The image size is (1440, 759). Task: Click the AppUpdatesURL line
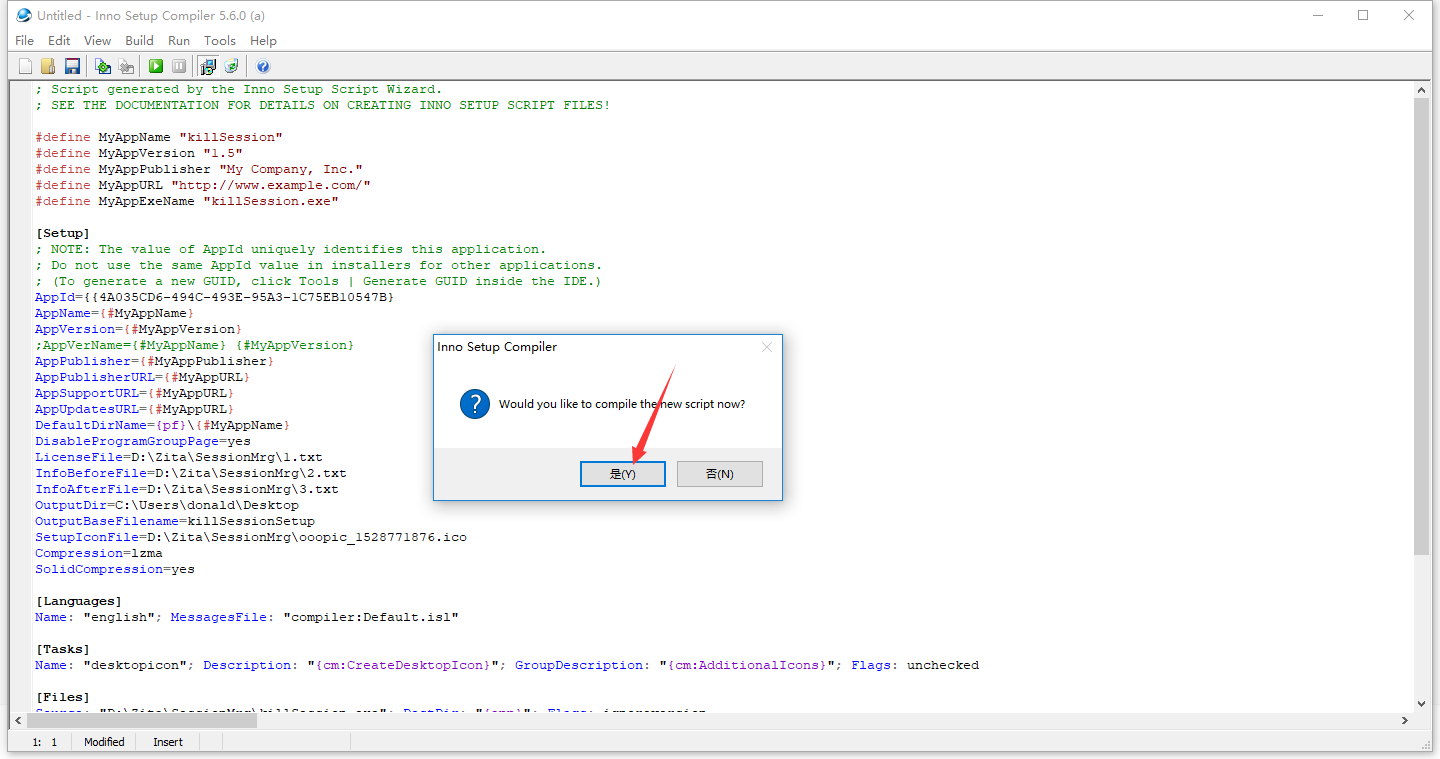click(x=135, y=409)
